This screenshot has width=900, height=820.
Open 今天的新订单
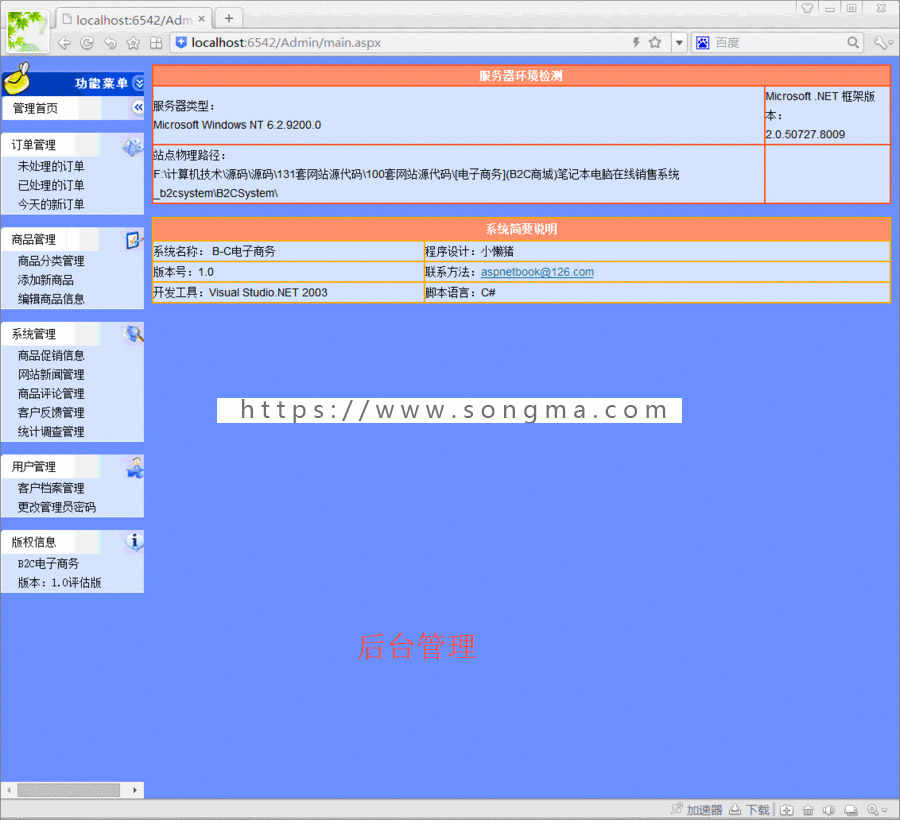51,204
